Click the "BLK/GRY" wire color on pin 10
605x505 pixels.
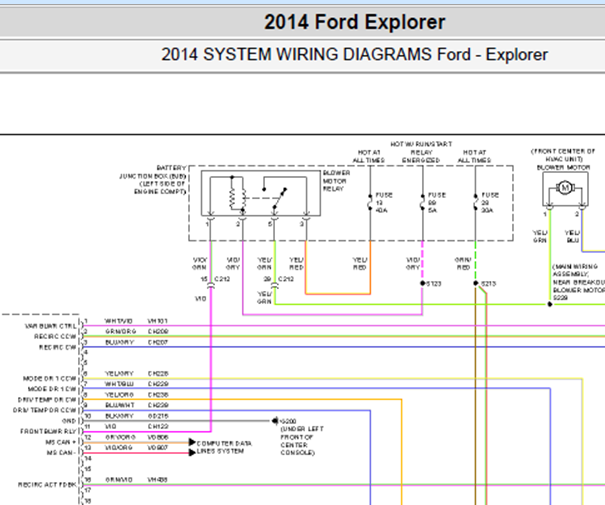pyautogui.click(x=119, y=416)
